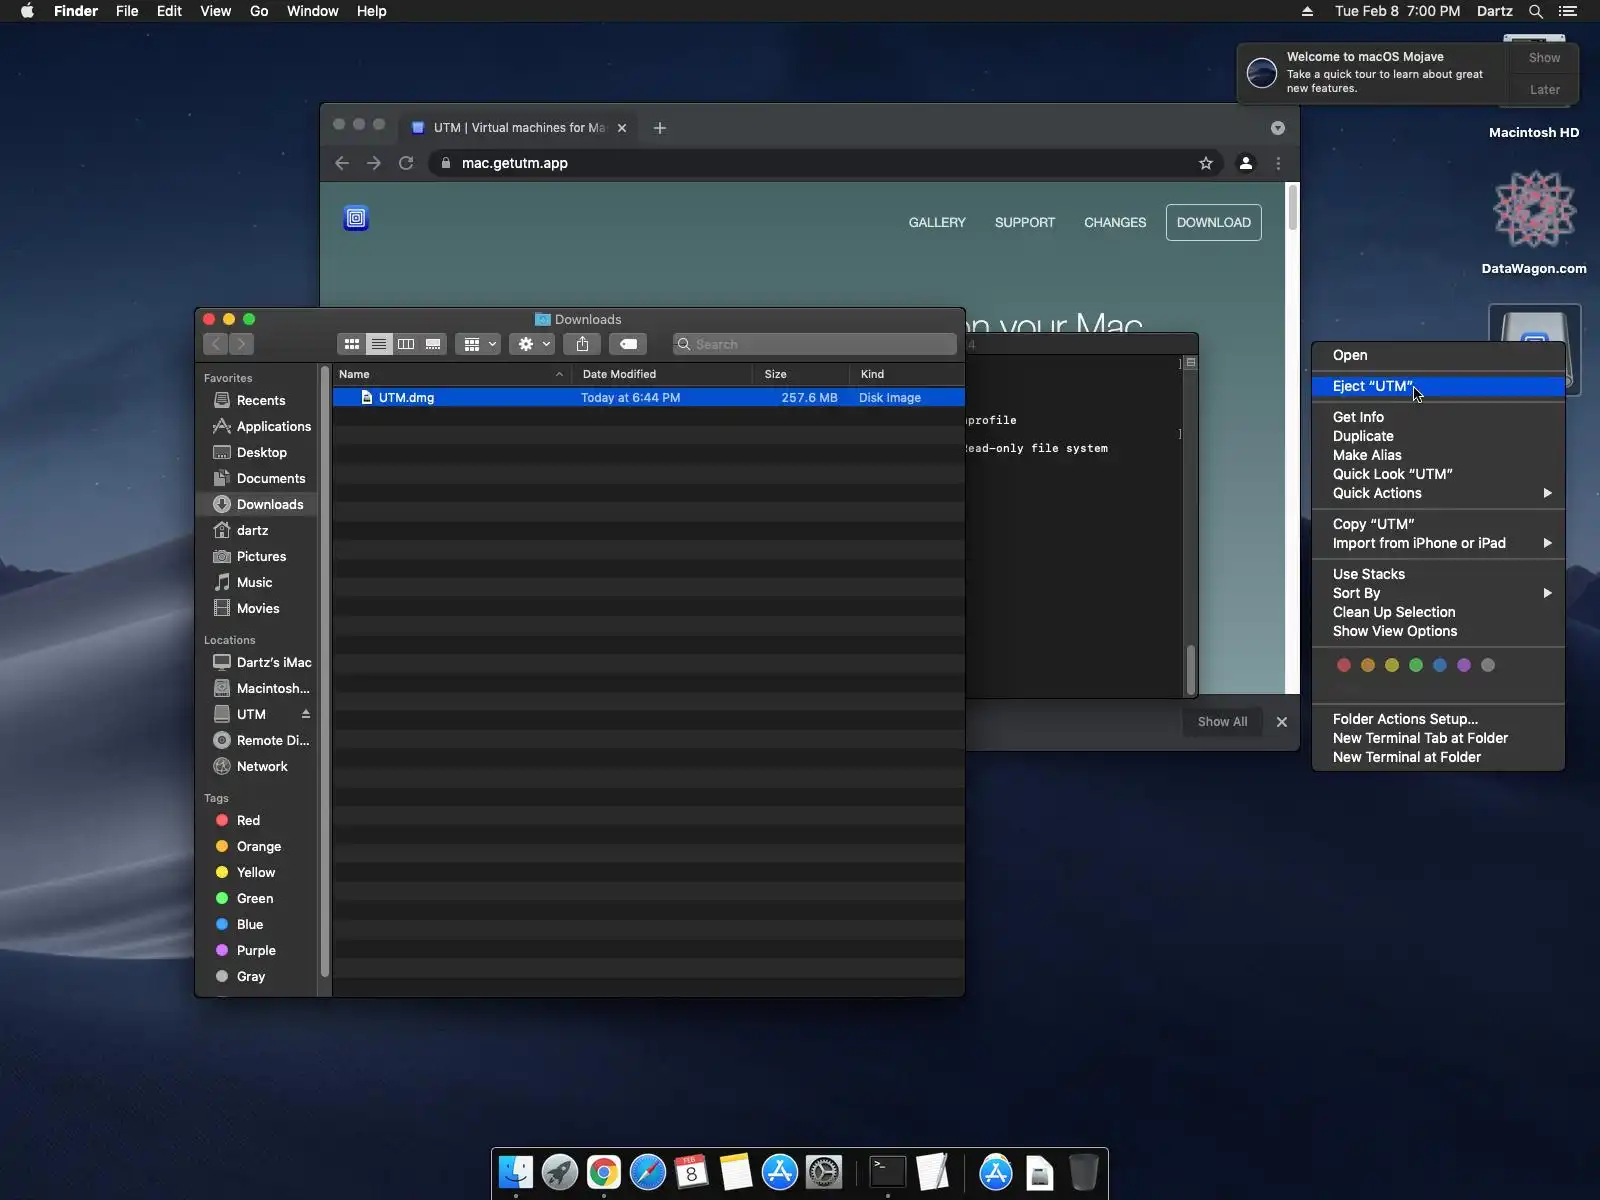Open Finder group-by dropdown
1600x1200 pixels.
pos(478,344)
